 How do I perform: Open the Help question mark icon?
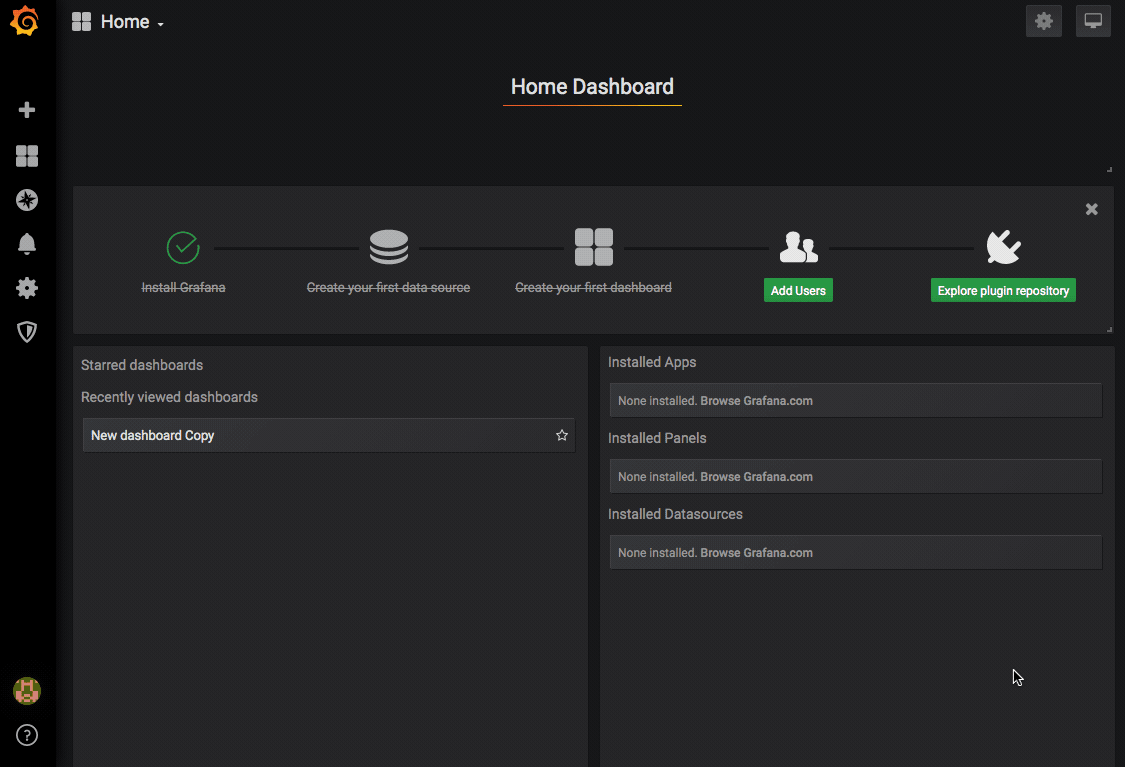27,735
